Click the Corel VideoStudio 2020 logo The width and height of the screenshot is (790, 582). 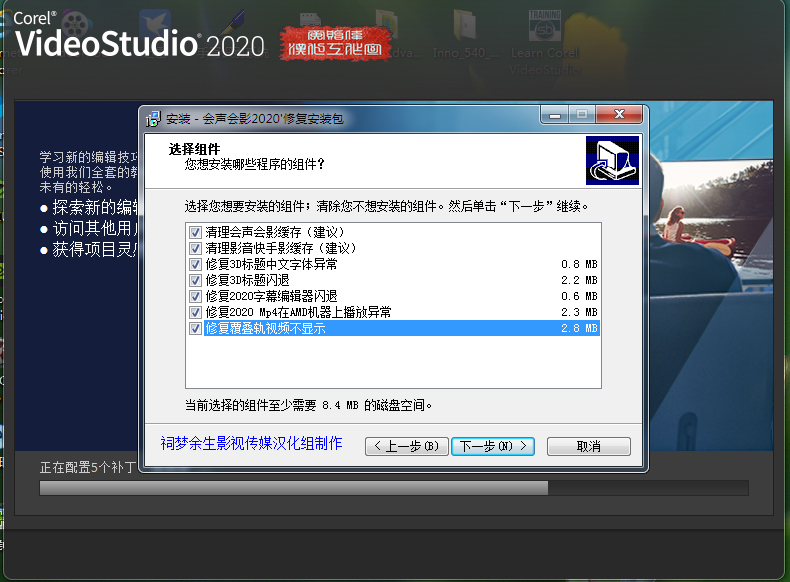(138, 35)
